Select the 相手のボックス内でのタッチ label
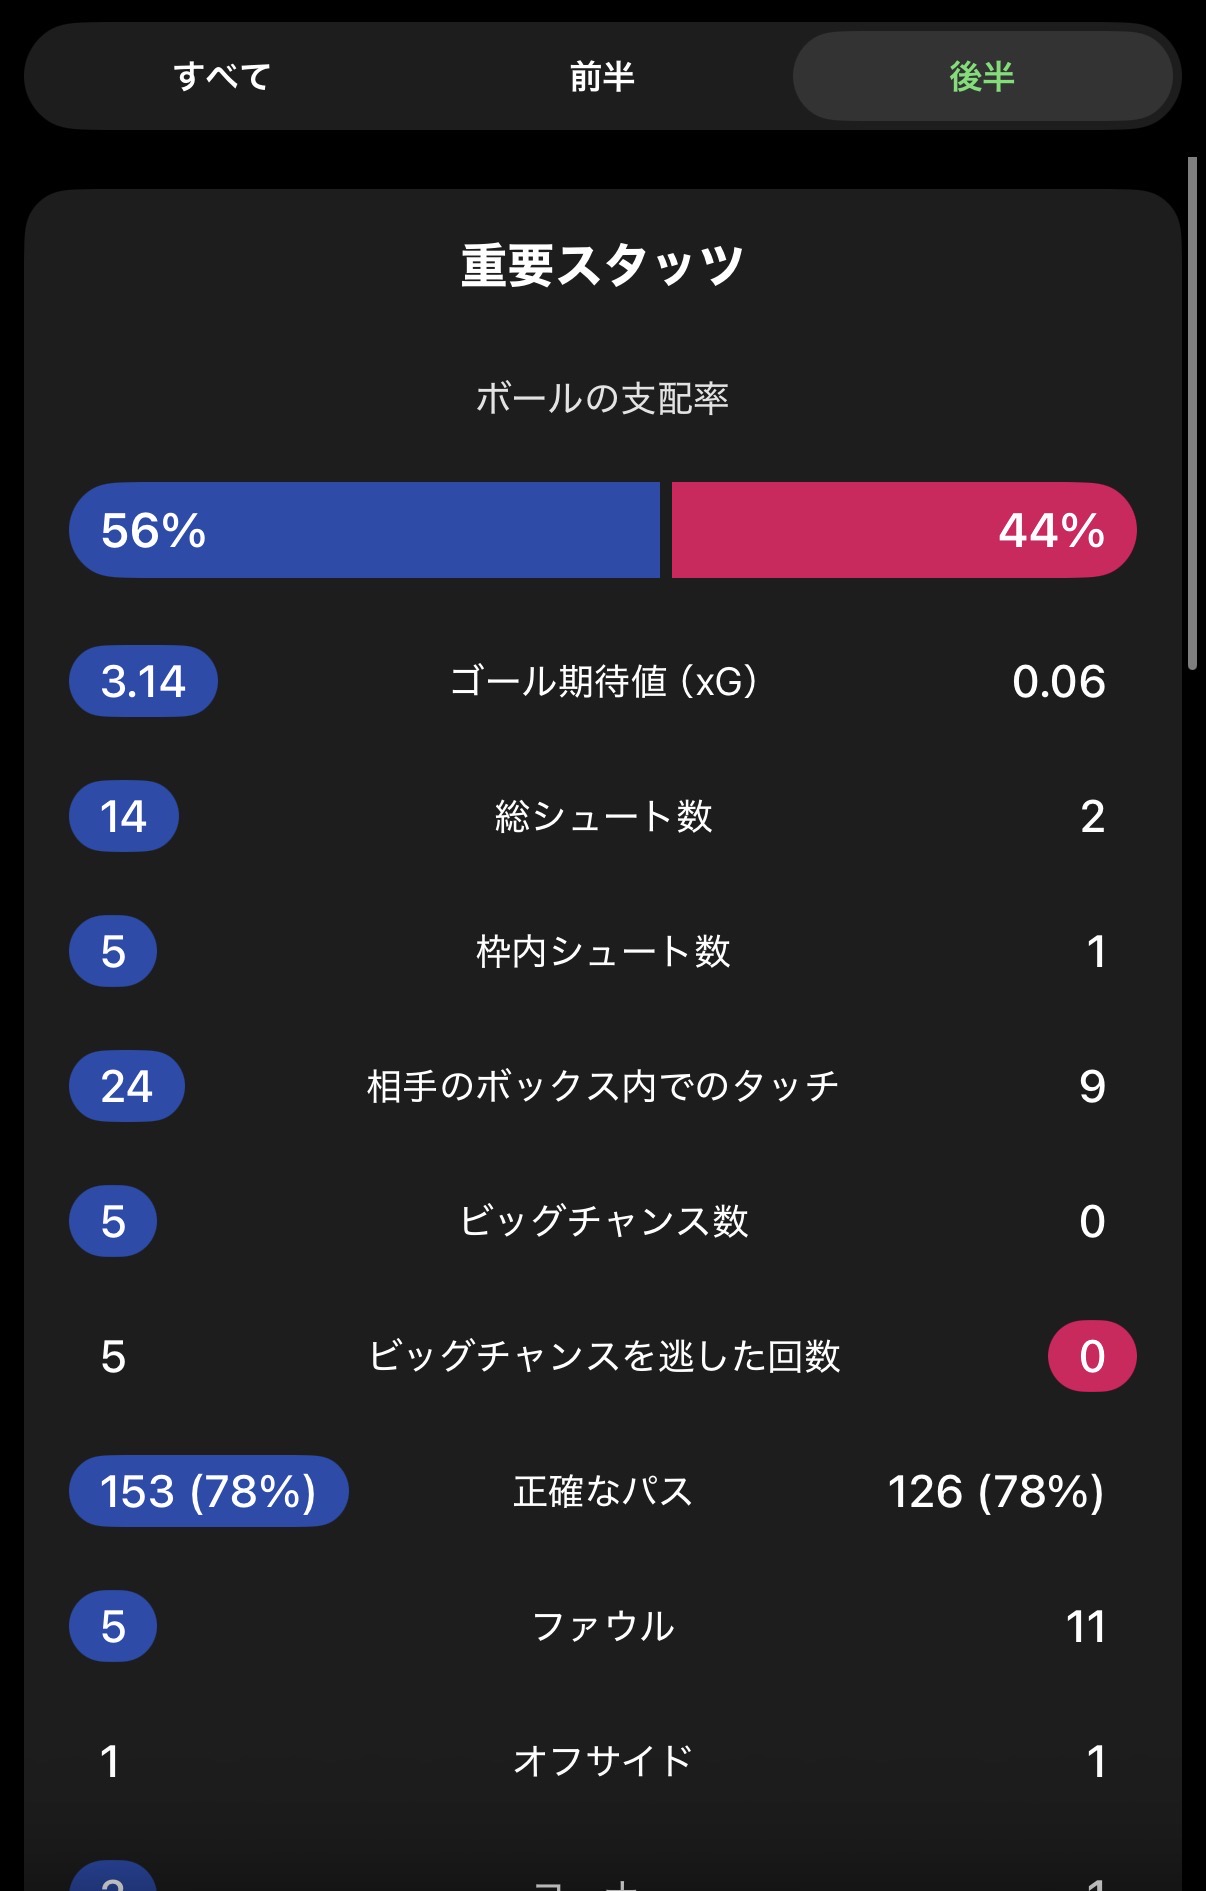 click(602, 1087)
